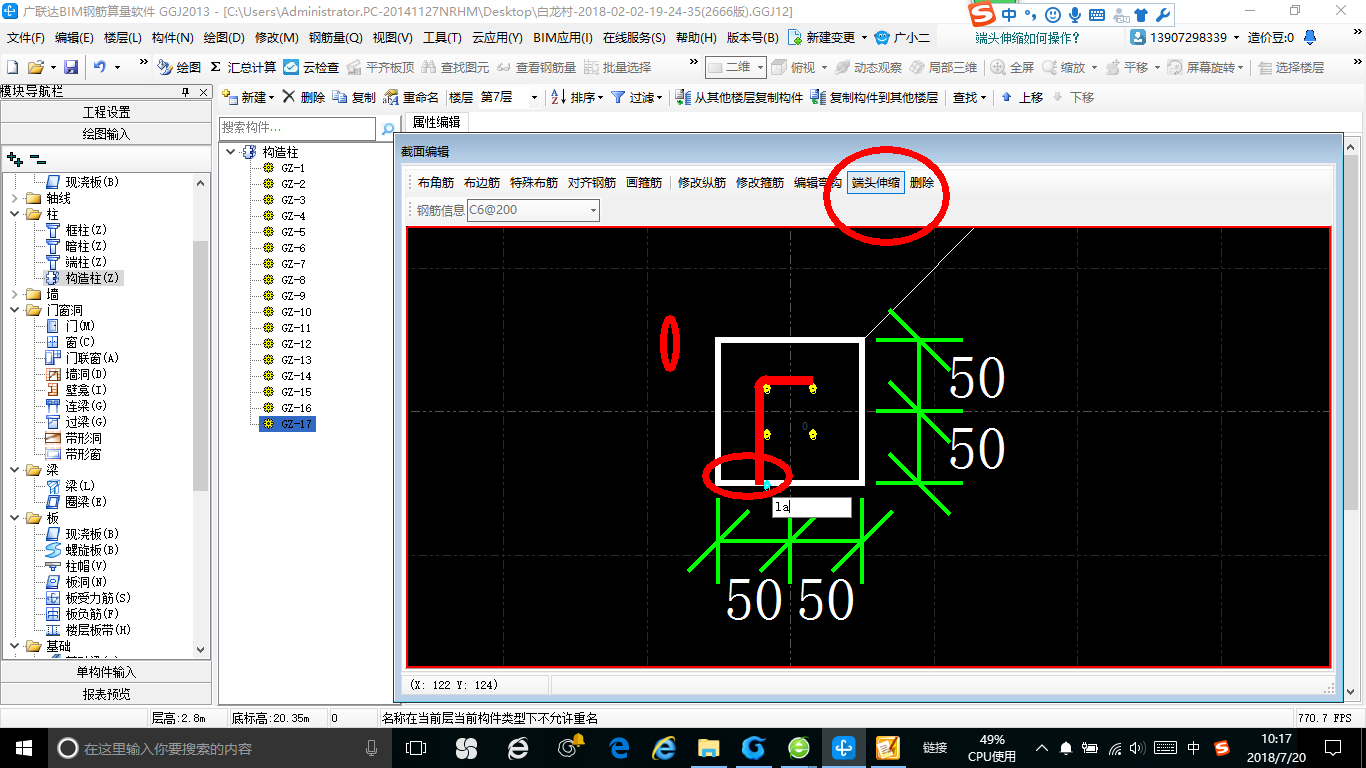This screenshot has height=768, width=1366.
Task: Open the 文件(F) menu
Action: (25, 38)
